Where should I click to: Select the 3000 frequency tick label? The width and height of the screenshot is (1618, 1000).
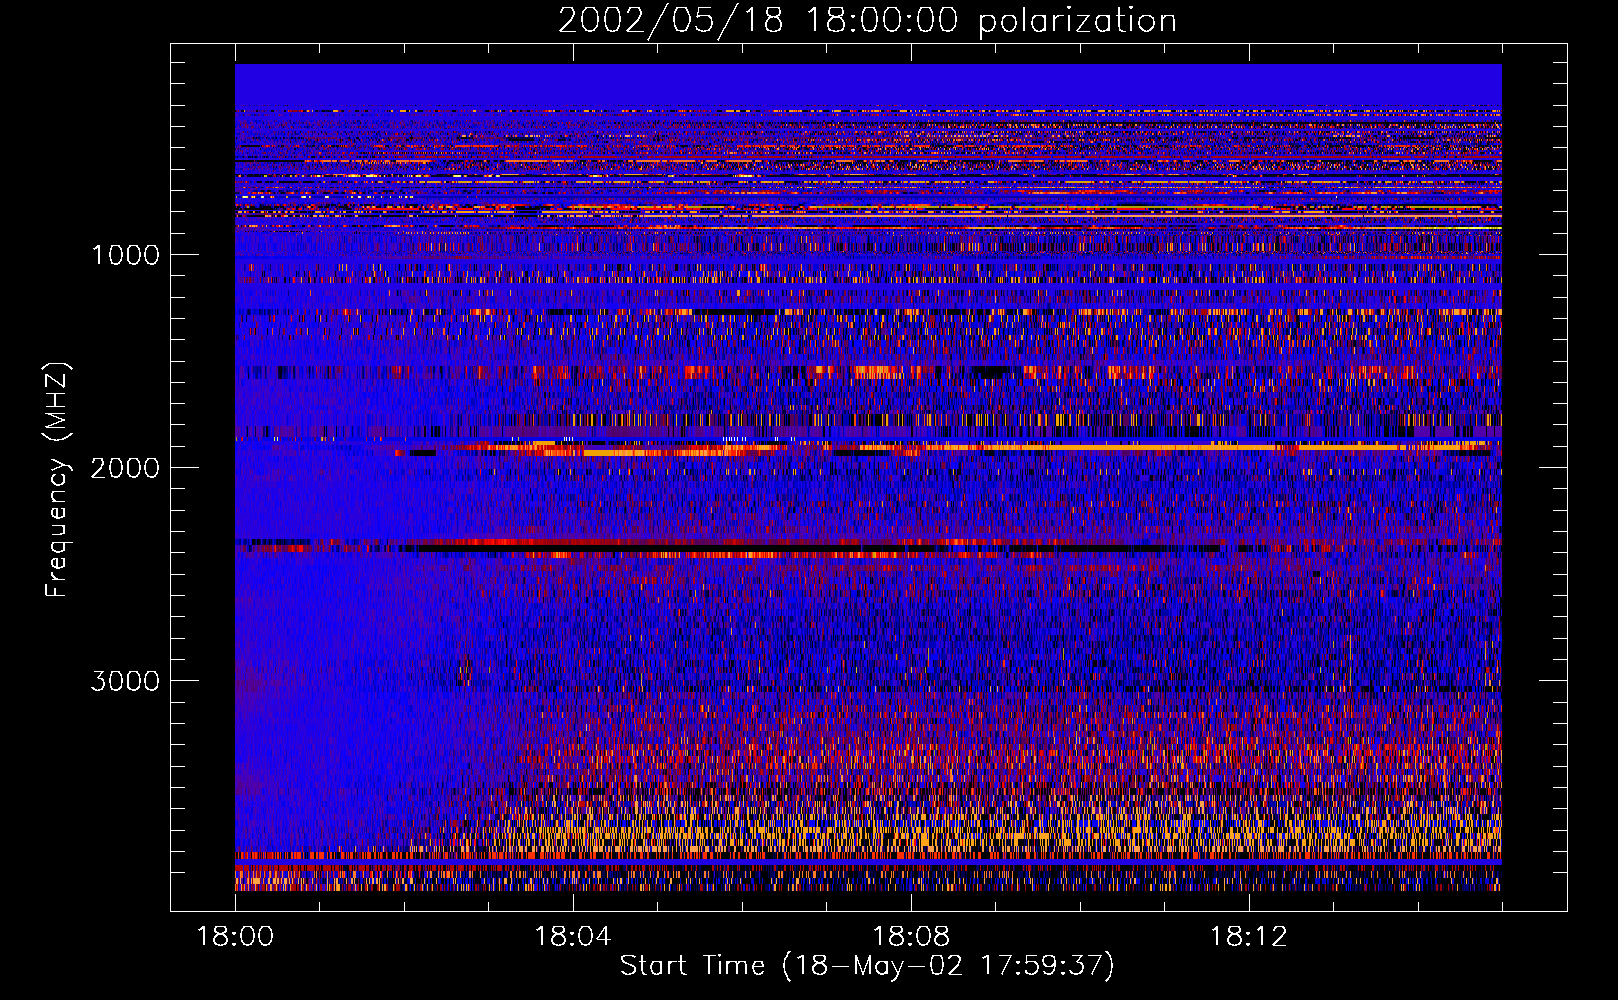(125, 681)
